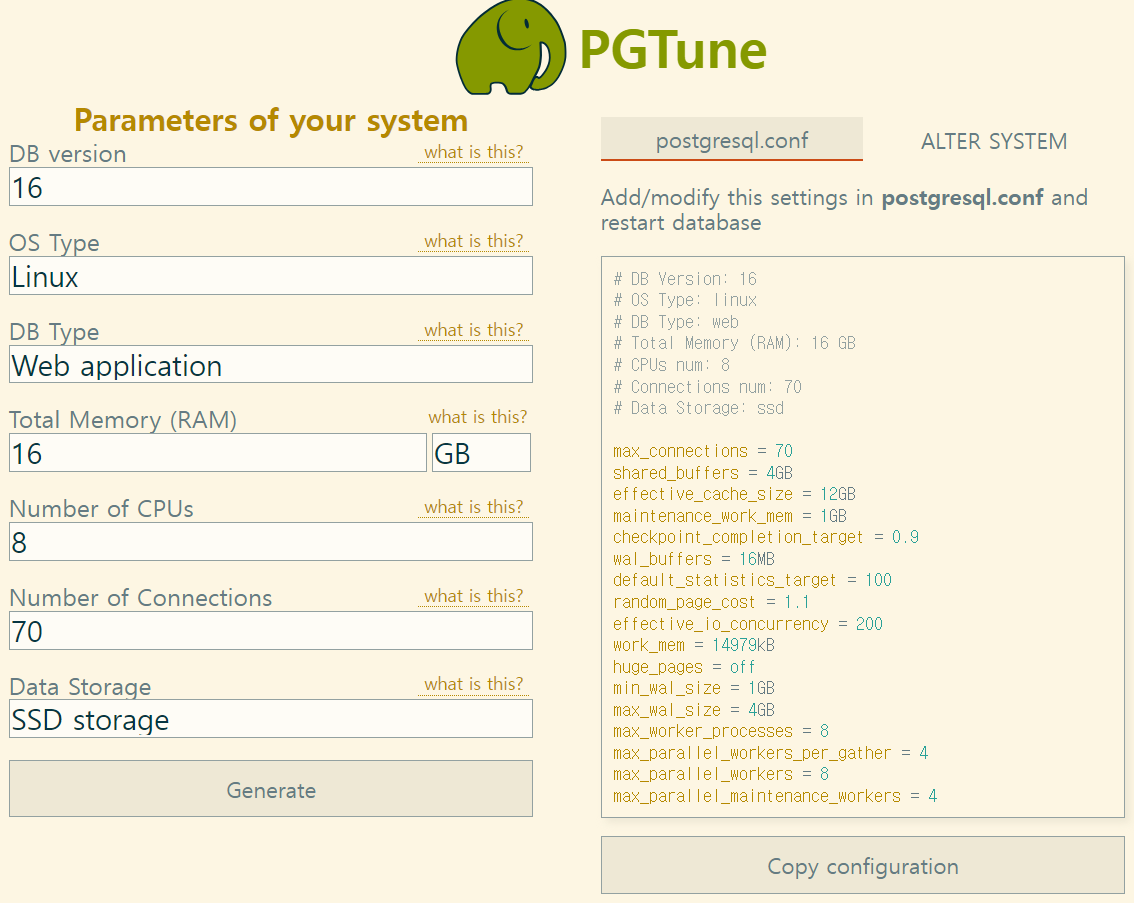Screen dimensions: 1134x903
Task: Click the Copy configuration button
Action: click(863, 865)
